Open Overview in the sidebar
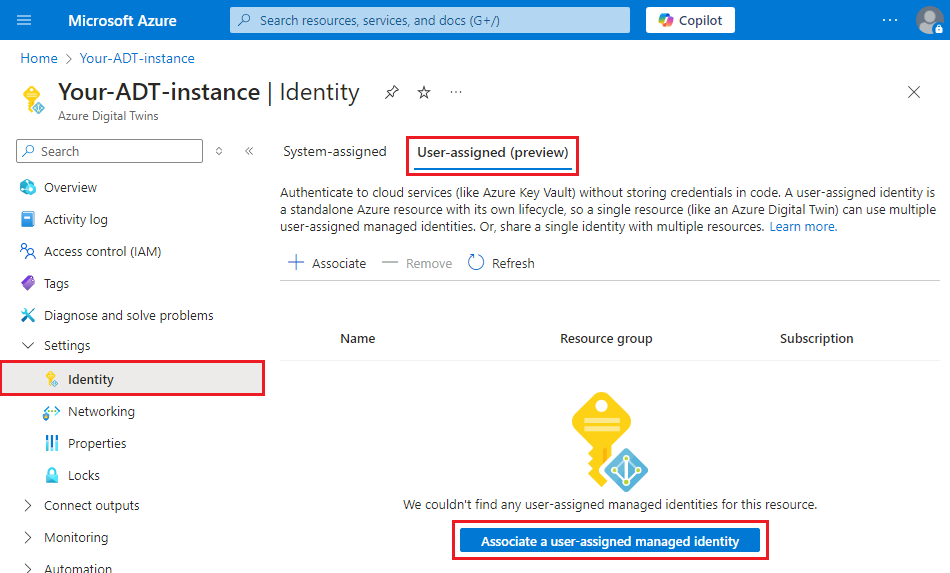This screenshot has width=950, height=573. pos(70,187)
